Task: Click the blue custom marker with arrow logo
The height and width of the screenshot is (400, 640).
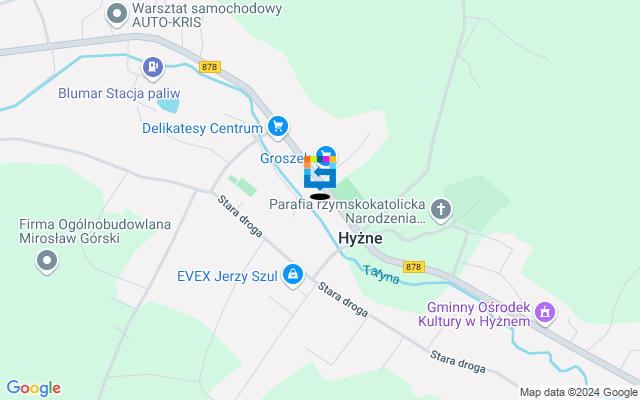Action: [320, 174]
